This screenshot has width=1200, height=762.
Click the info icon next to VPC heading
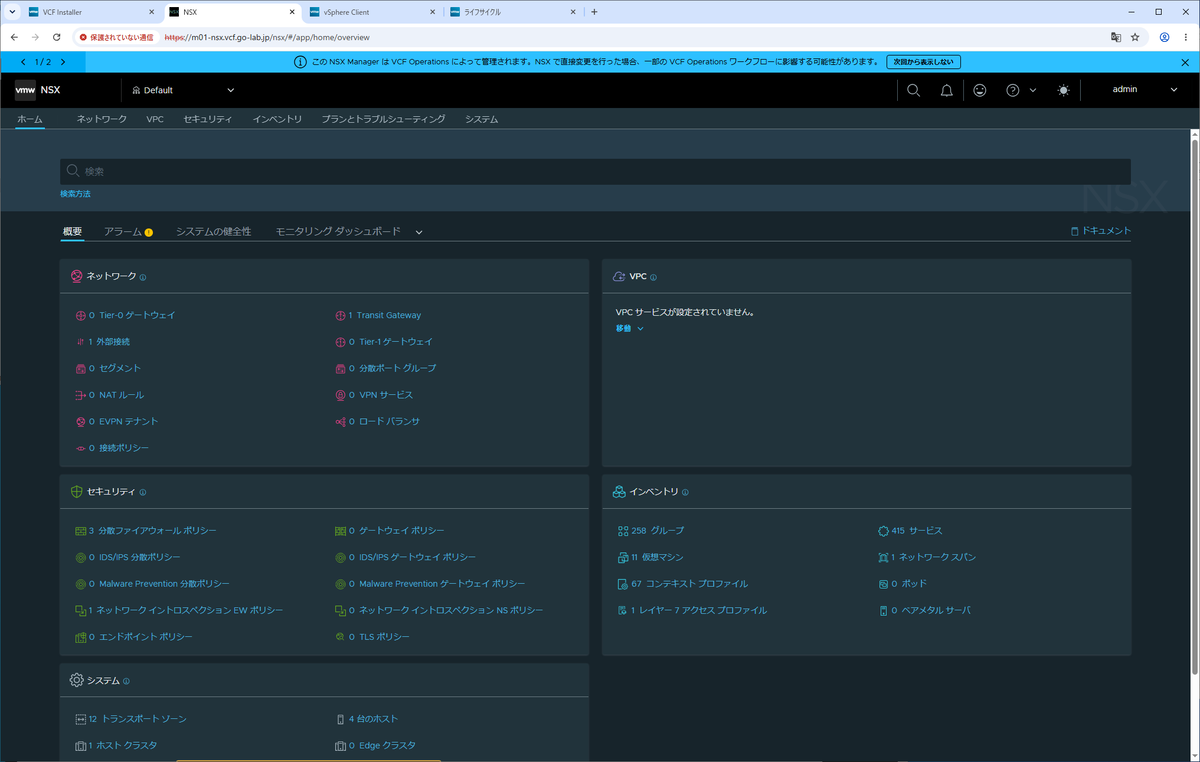[653, 277]
